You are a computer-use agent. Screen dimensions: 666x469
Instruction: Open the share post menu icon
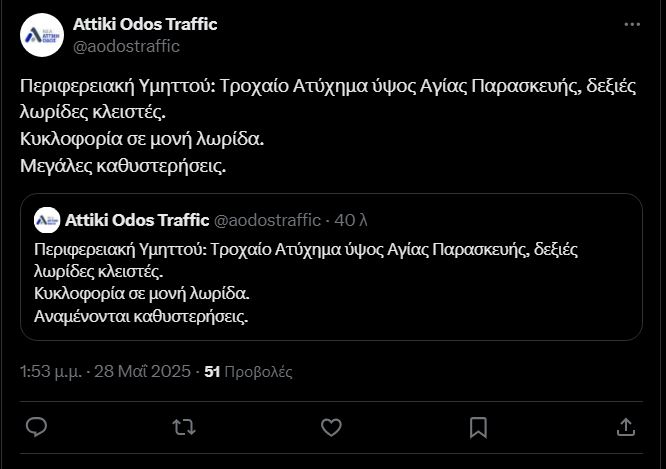click(626, 427)
